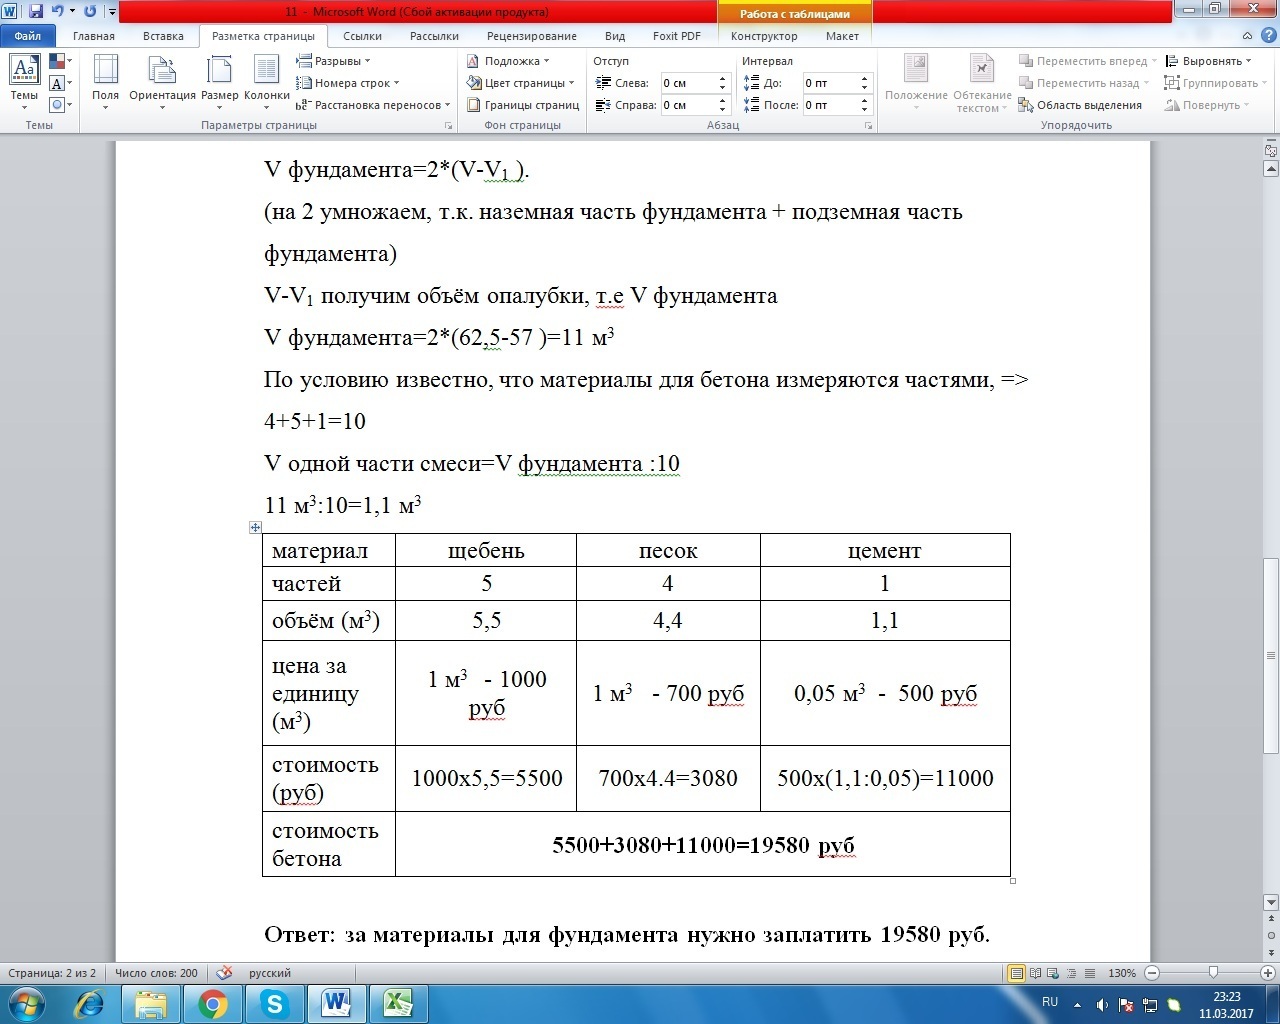Screen dimensions: 1280x1024
Task: Open Google Chrome from the taskbar
Action: coord(212,1004)
